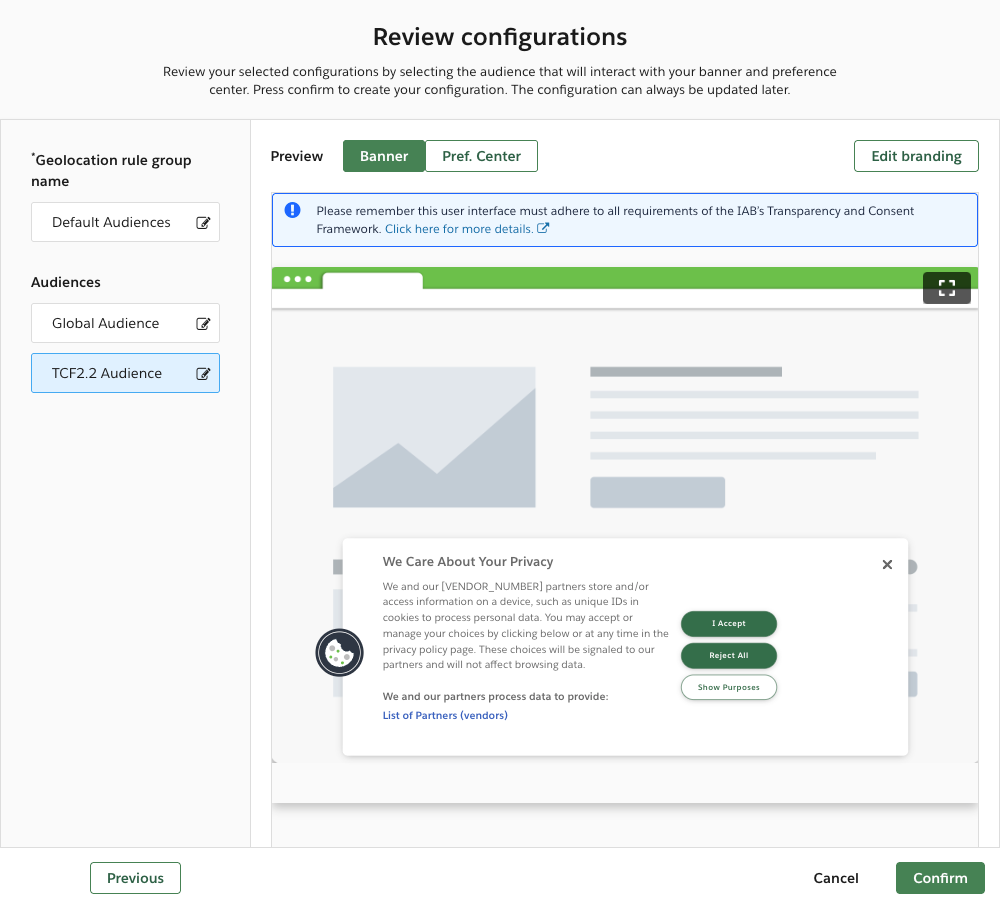Click edit icon for TCF2.2 Audience
The width and height of the screenshot is (1000, 904).
(x=203, y=373)
